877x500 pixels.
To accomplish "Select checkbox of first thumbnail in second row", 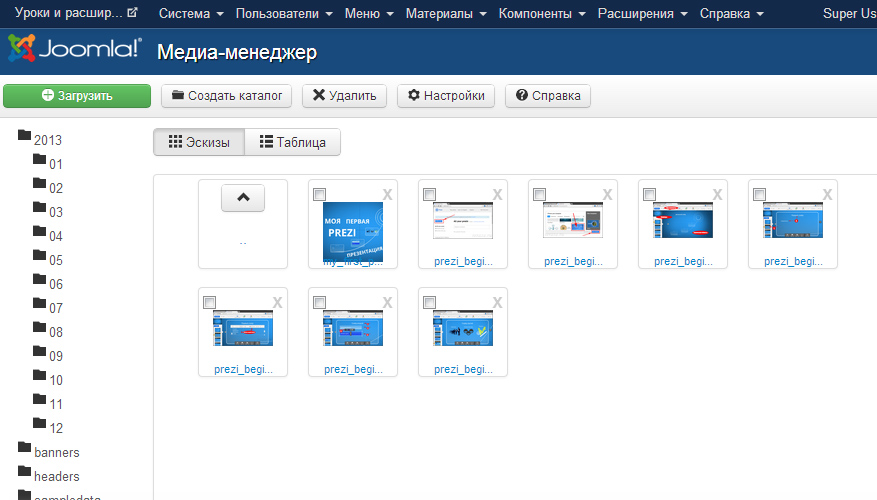I will pos(209,302).
